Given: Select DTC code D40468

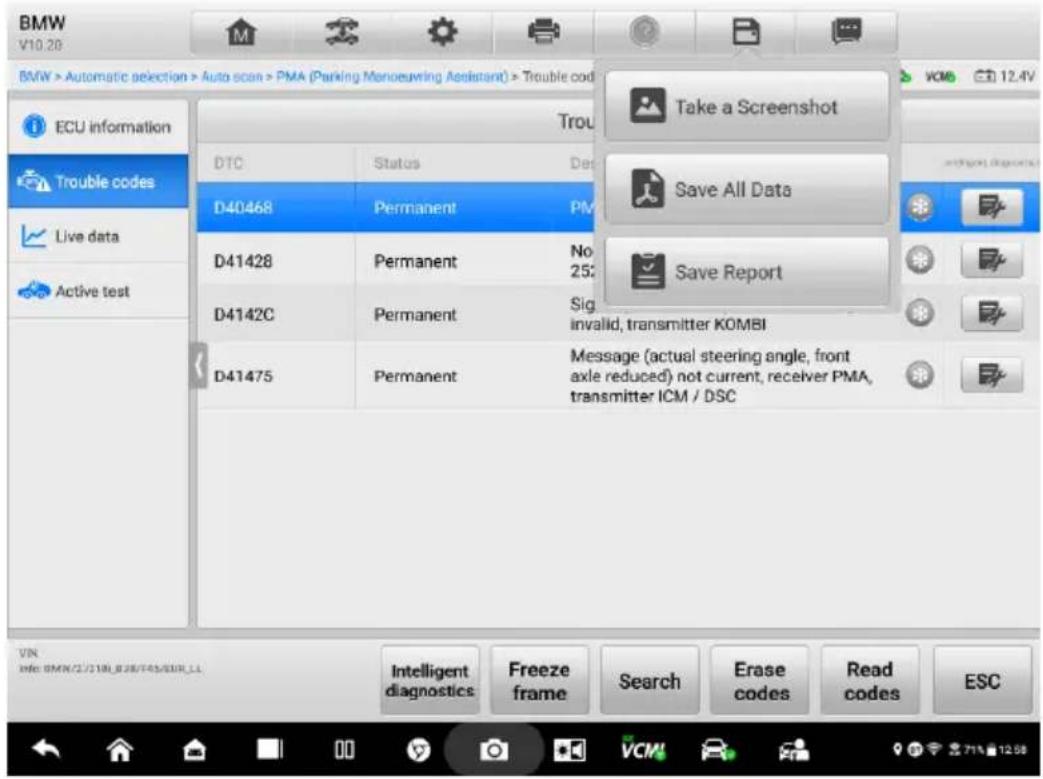Looking at the screenshot, I should tap(243, 208).
